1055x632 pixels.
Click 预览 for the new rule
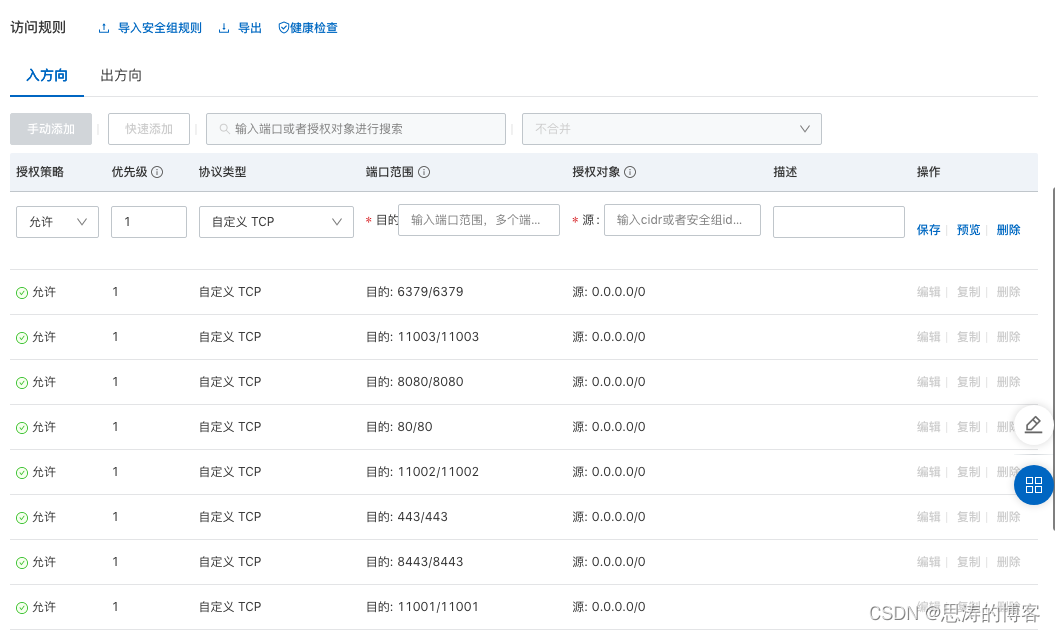pos(969,230)
